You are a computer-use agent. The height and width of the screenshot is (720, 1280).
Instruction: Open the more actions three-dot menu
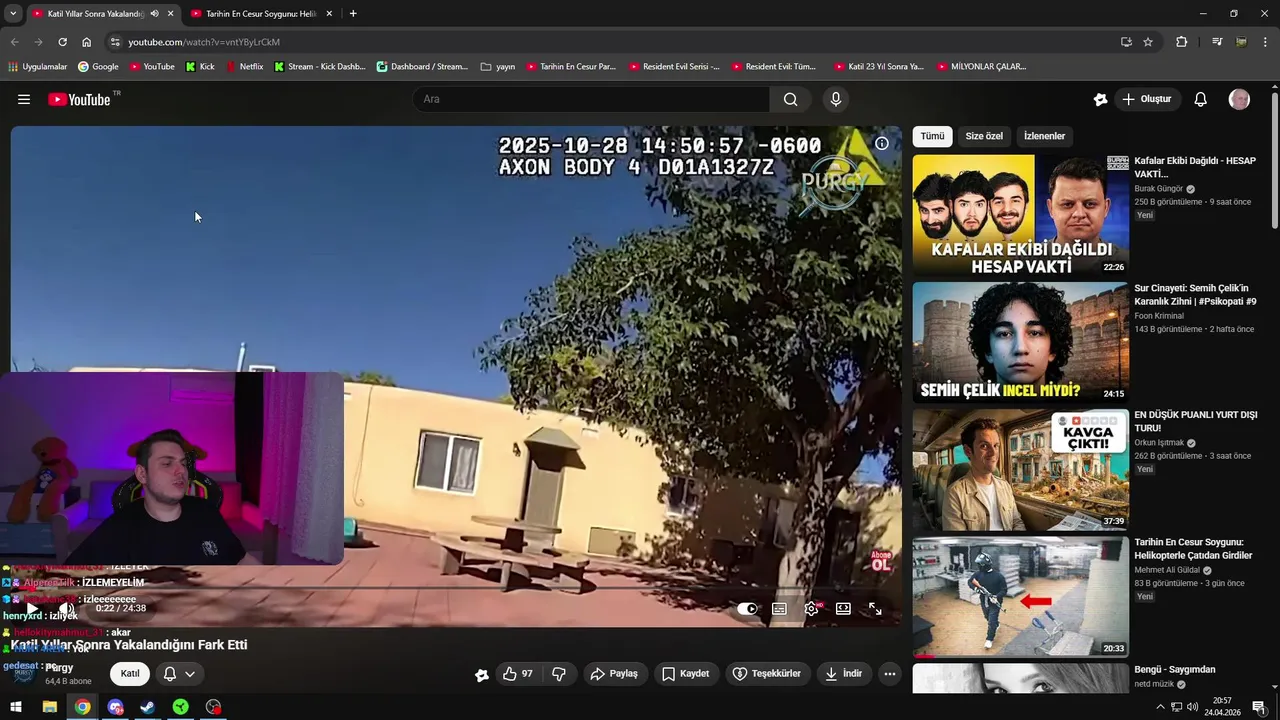[x=890, y=674]
